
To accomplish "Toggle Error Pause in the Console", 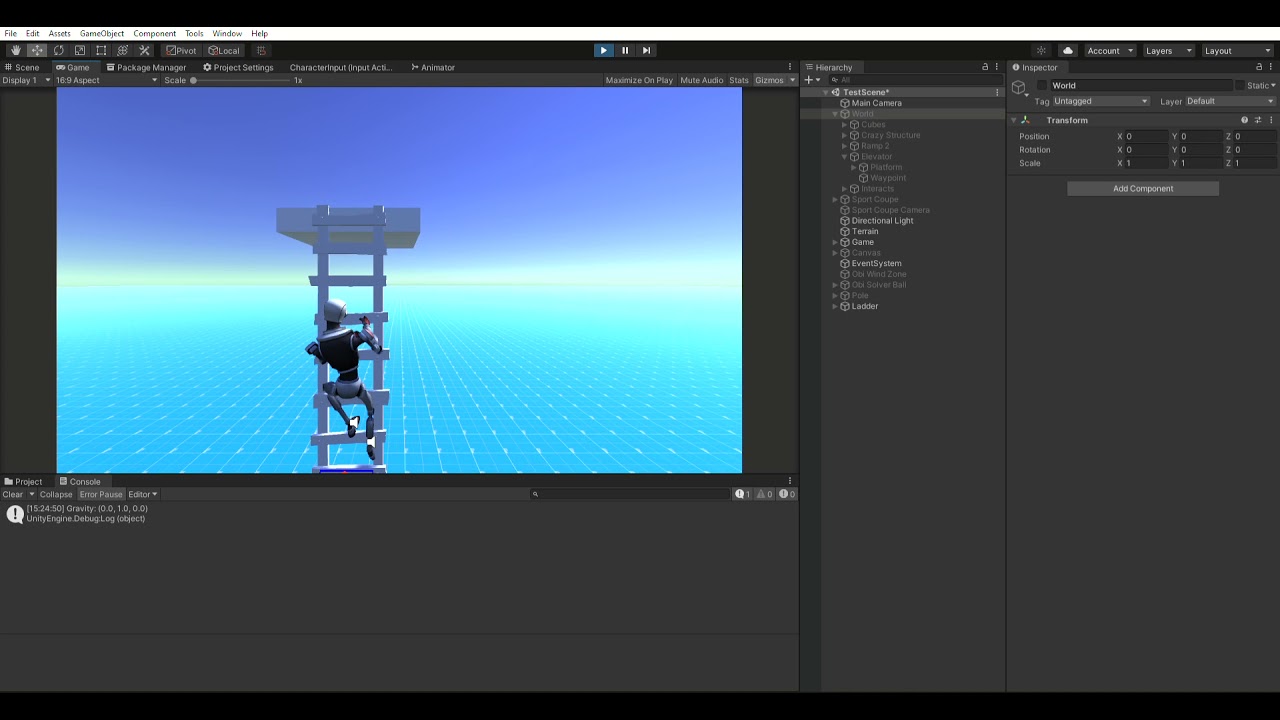I will 101,494.
